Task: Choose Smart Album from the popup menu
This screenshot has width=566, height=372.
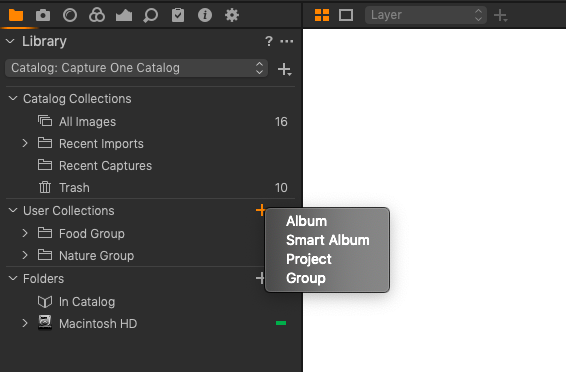Action: coord(327,240)
